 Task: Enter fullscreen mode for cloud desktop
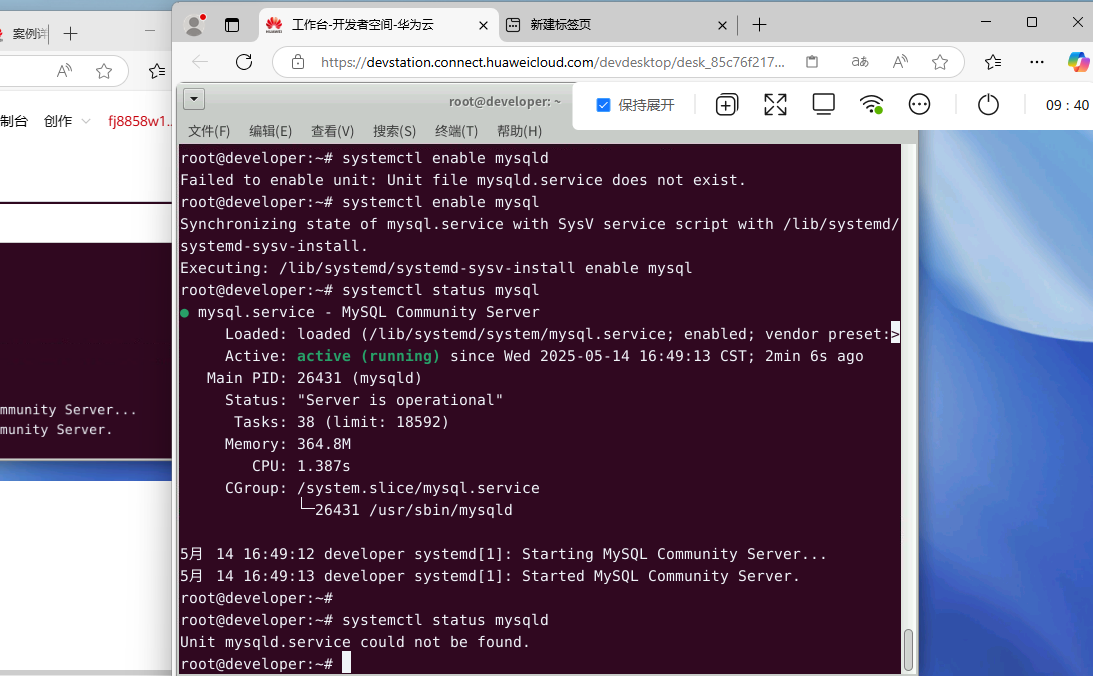point(775,105)
